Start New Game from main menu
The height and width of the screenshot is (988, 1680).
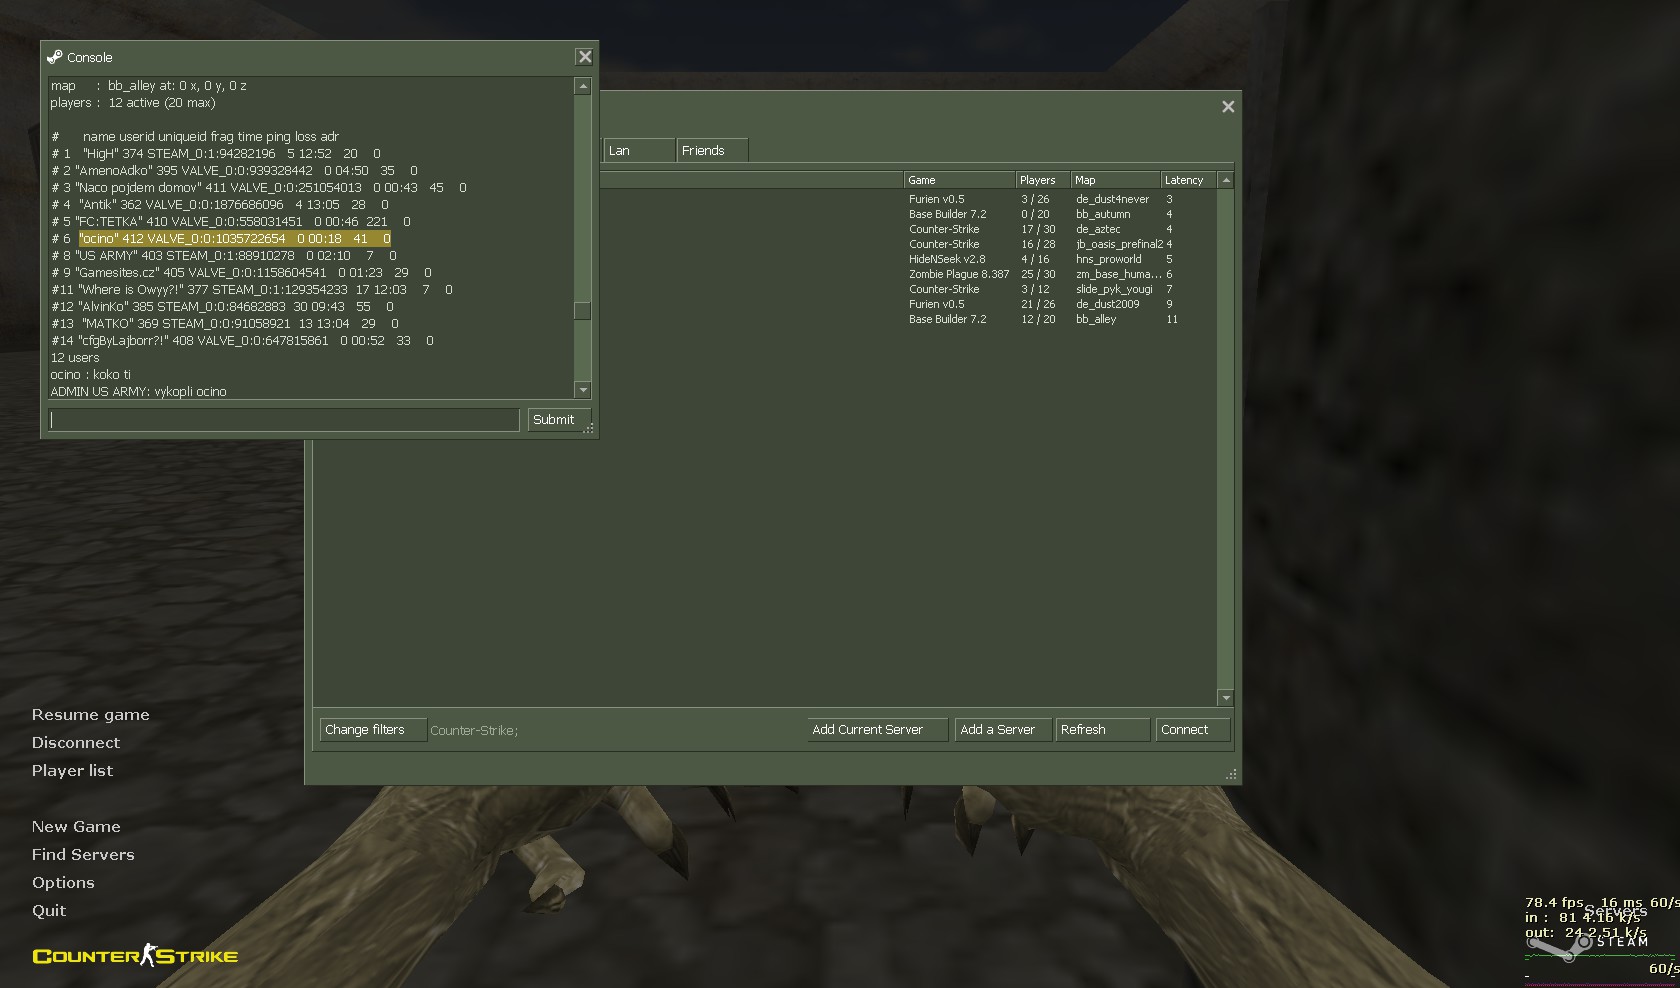pos(76,827)
